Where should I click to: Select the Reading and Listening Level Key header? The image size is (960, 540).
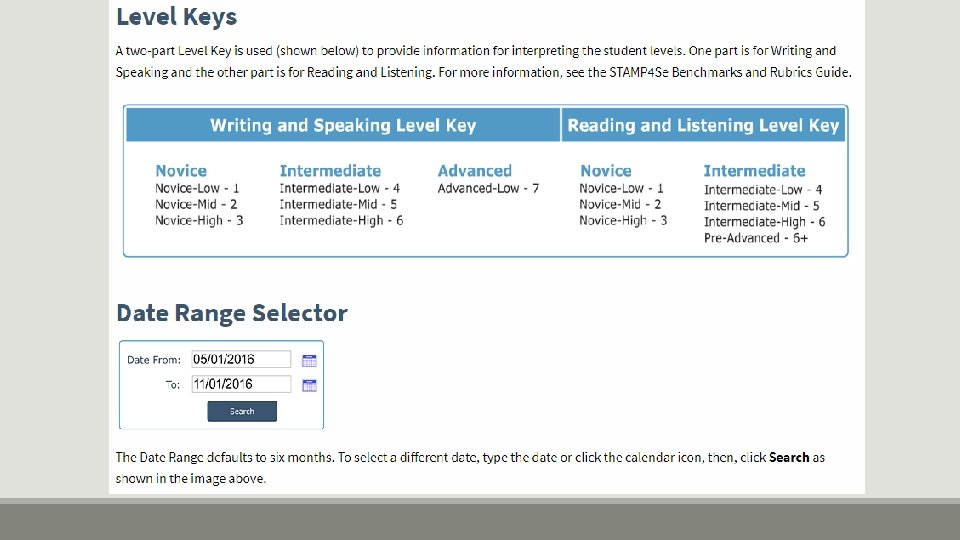click(x=703, y=125)
